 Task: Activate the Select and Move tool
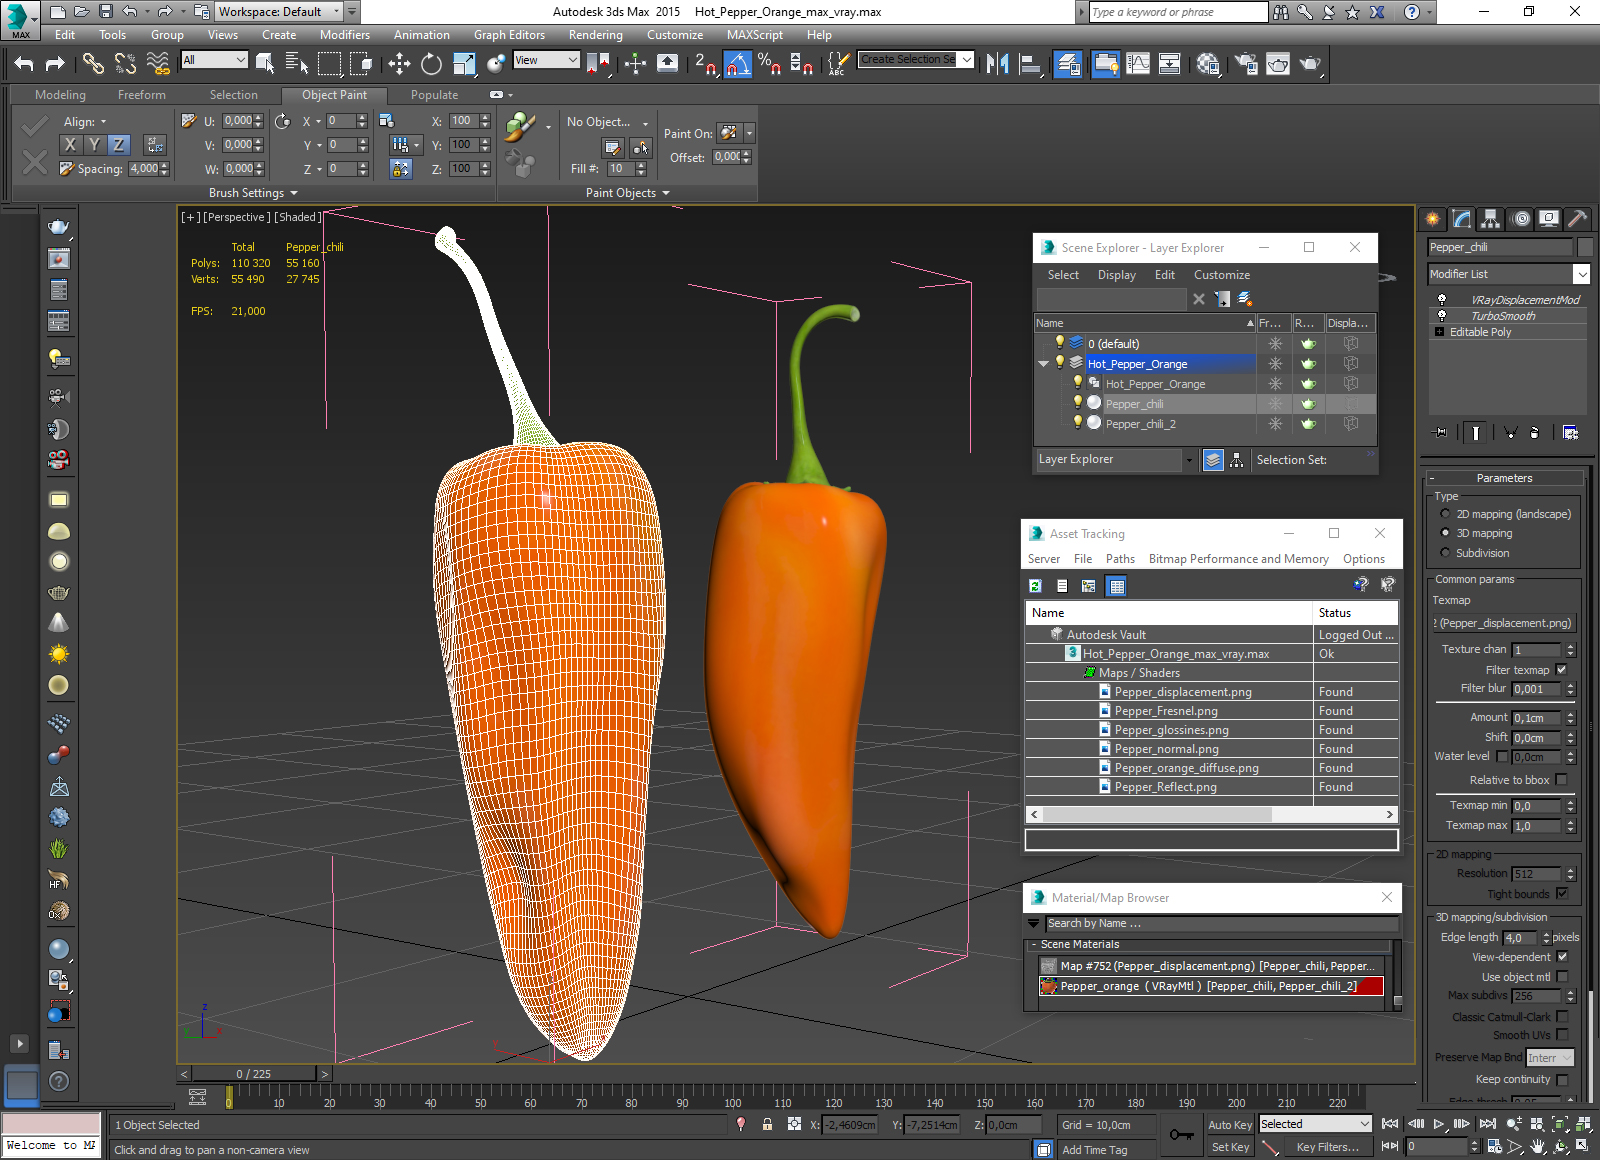(399, 64)
